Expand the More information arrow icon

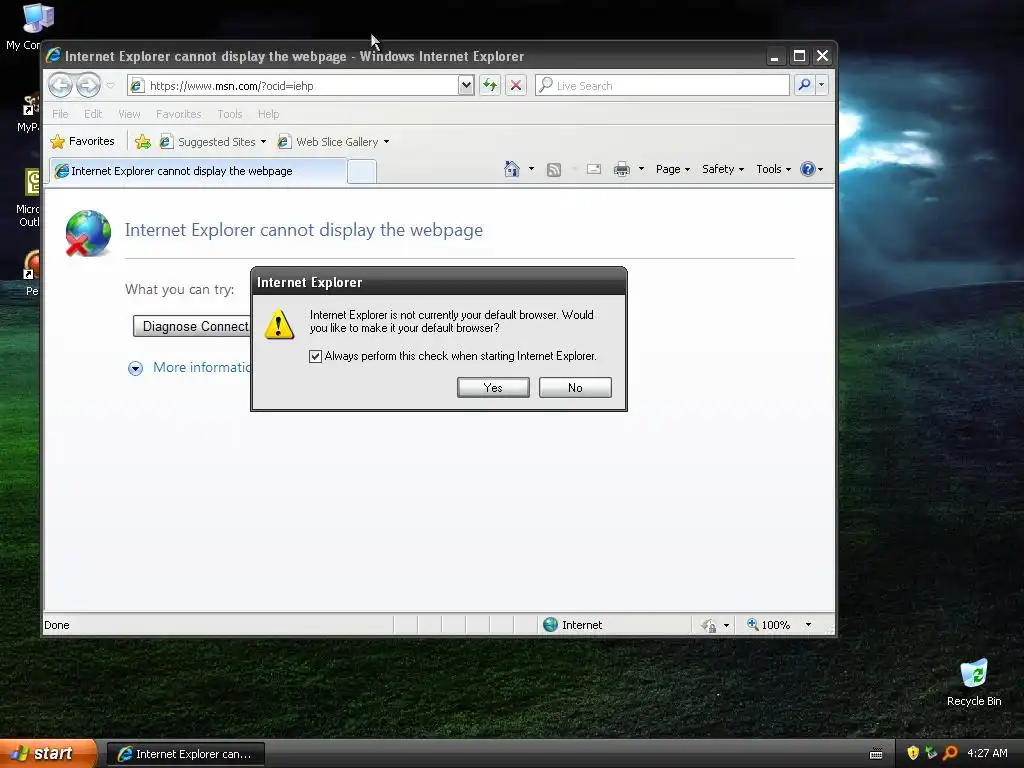click(x=135, y=368)
